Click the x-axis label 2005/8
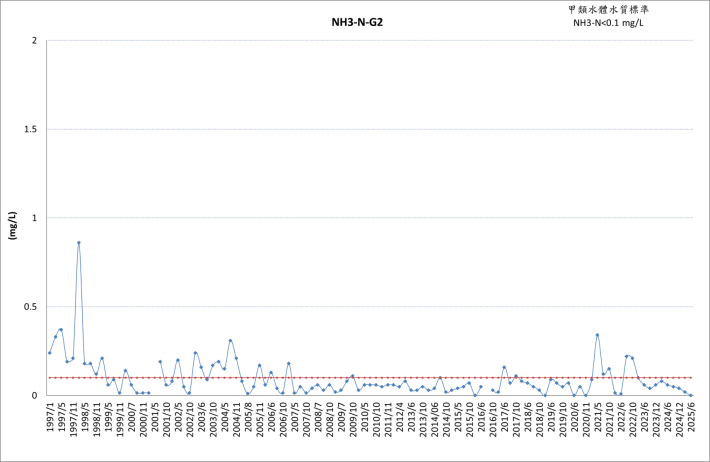The image size is (710, 462). point(249,418)
